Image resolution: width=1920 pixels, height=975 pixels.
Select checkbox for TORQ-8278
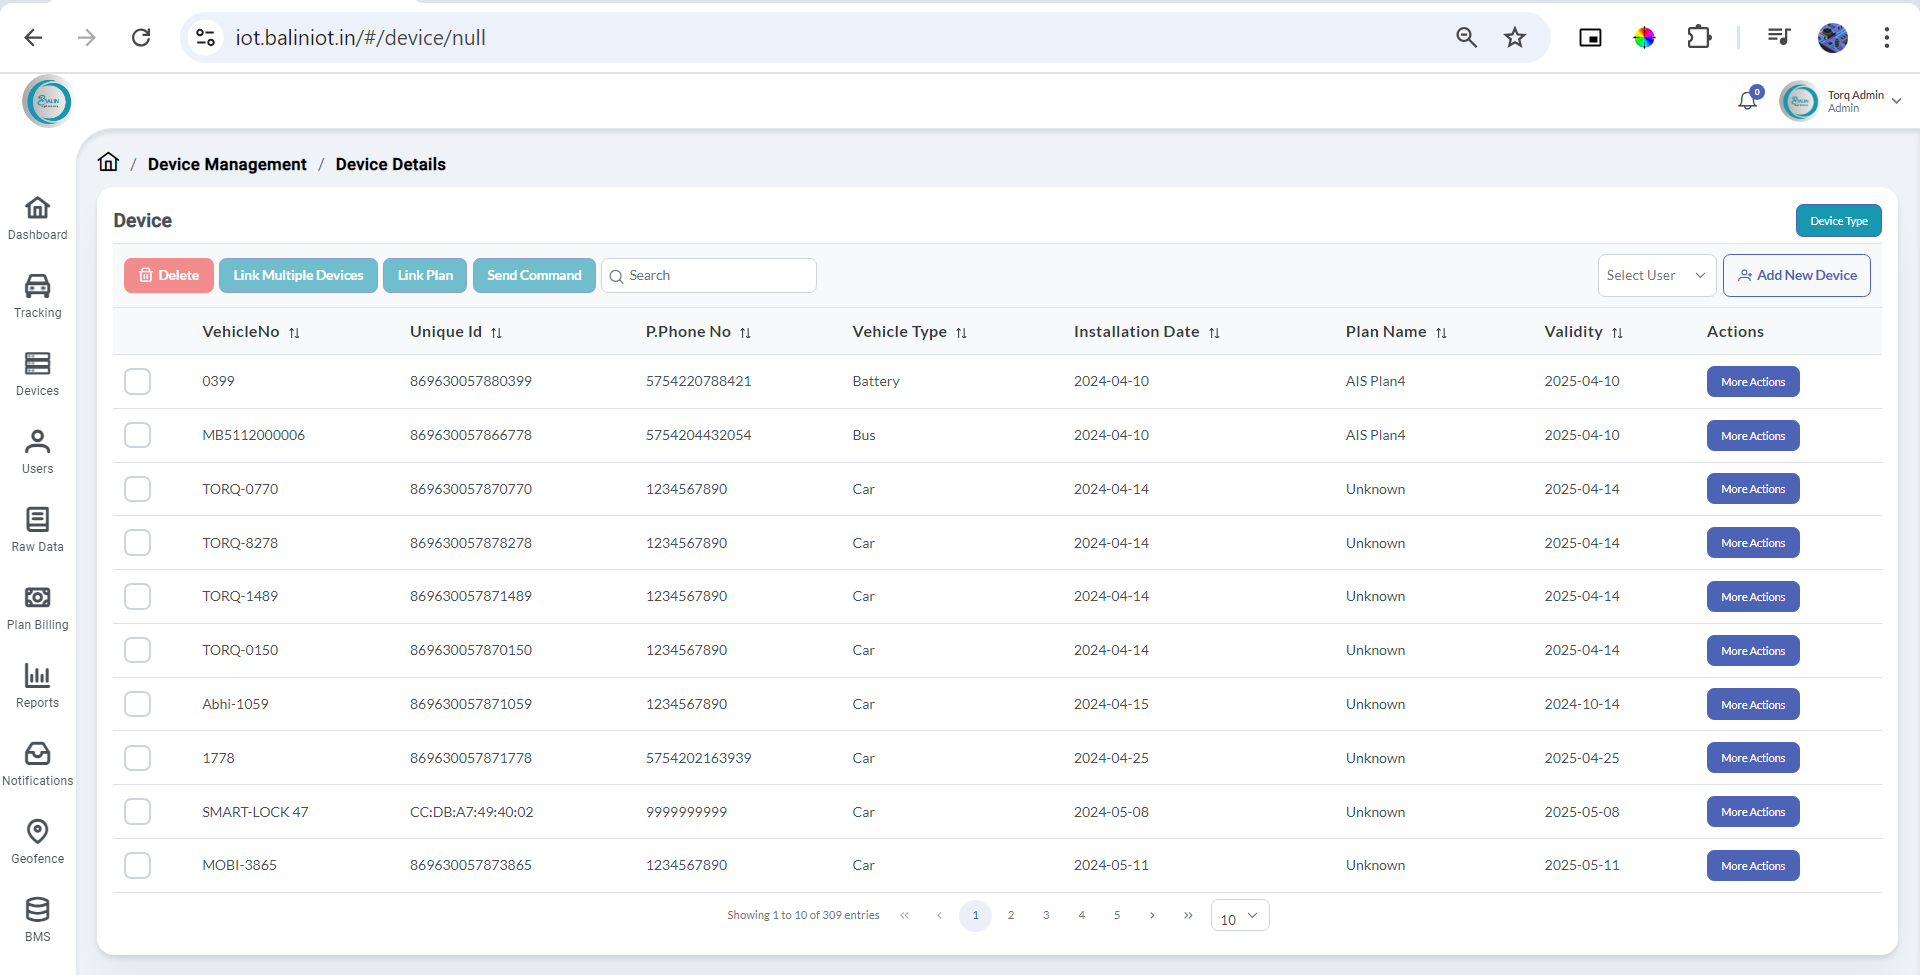click(x=137, y=543)
